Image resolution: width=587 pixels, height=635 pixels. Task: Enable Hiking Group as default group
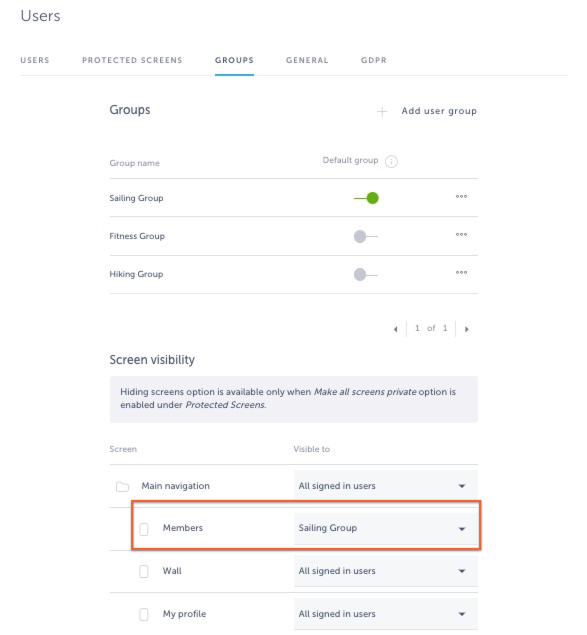point(365,275)
